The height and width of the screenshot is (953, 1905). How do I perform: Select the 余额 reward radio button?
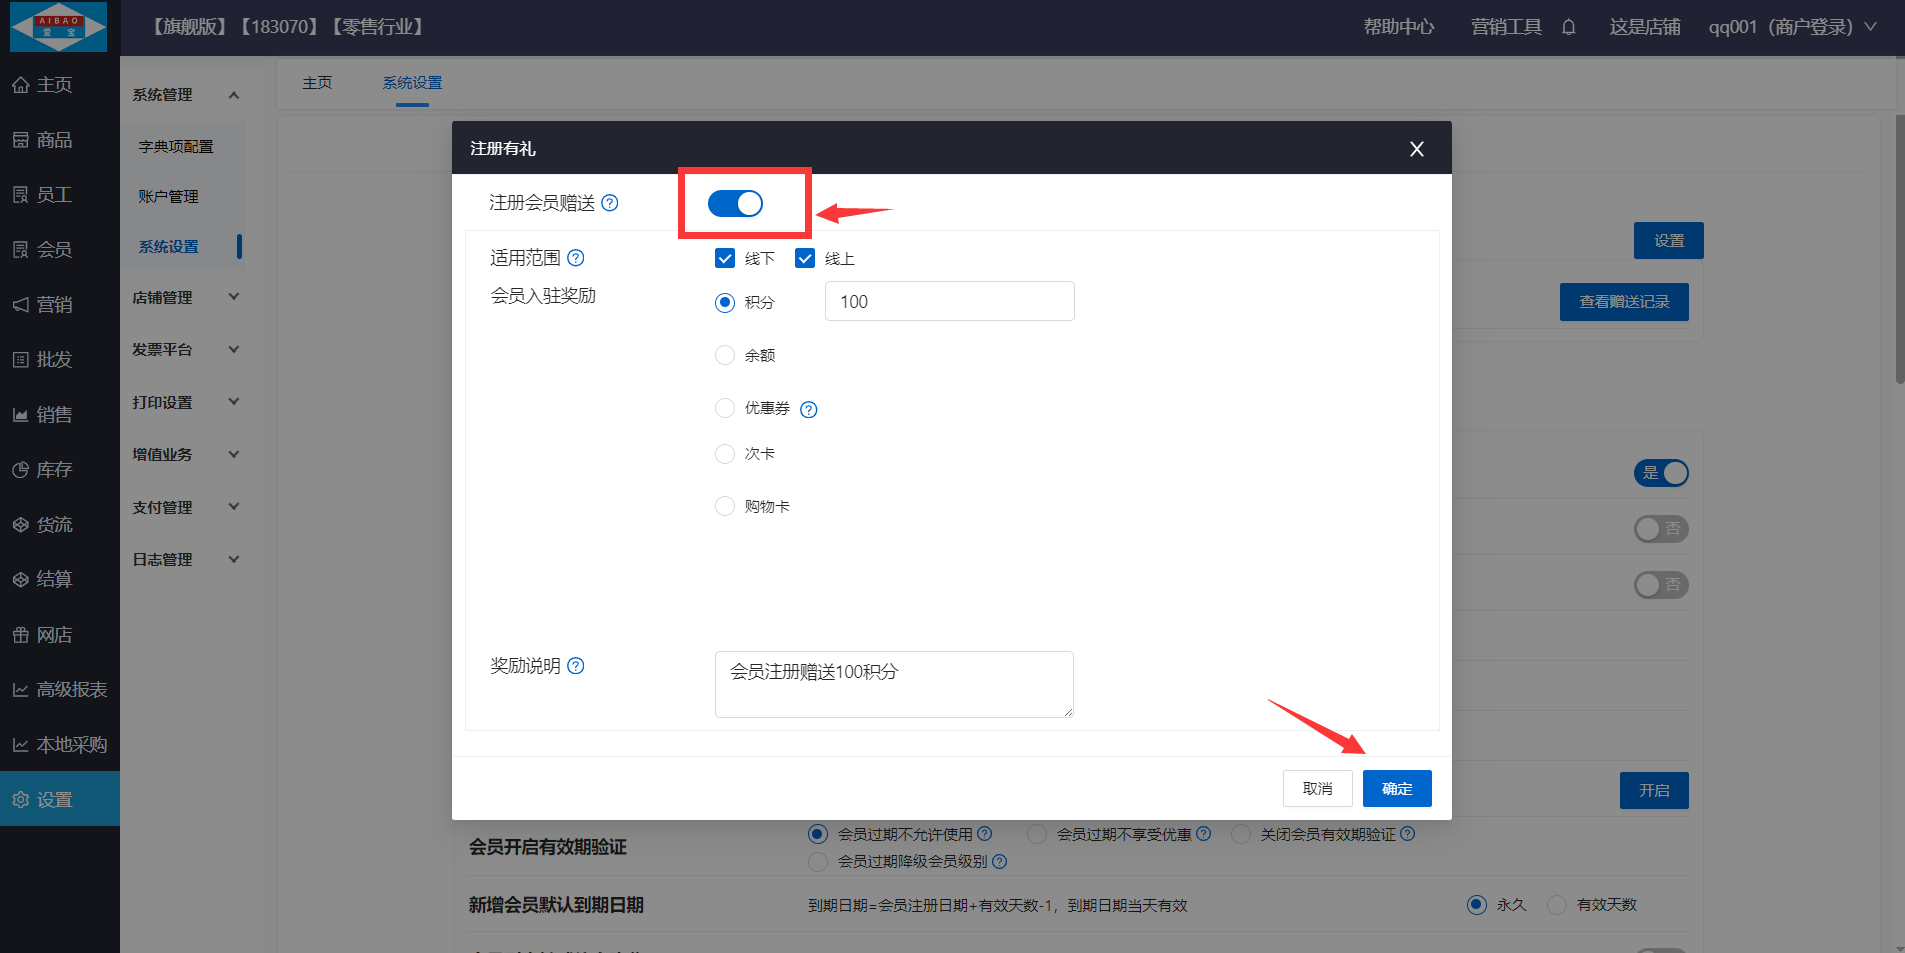pyautogui.click(x=725, y=355)
